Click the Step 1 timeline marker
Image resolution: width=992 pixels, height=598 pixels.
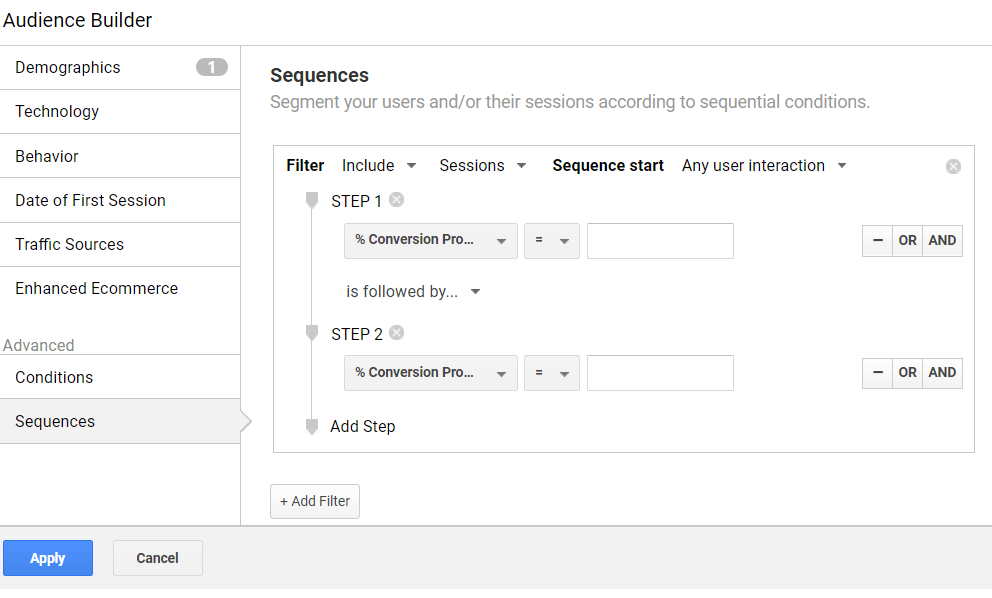[x=312, y=201]
